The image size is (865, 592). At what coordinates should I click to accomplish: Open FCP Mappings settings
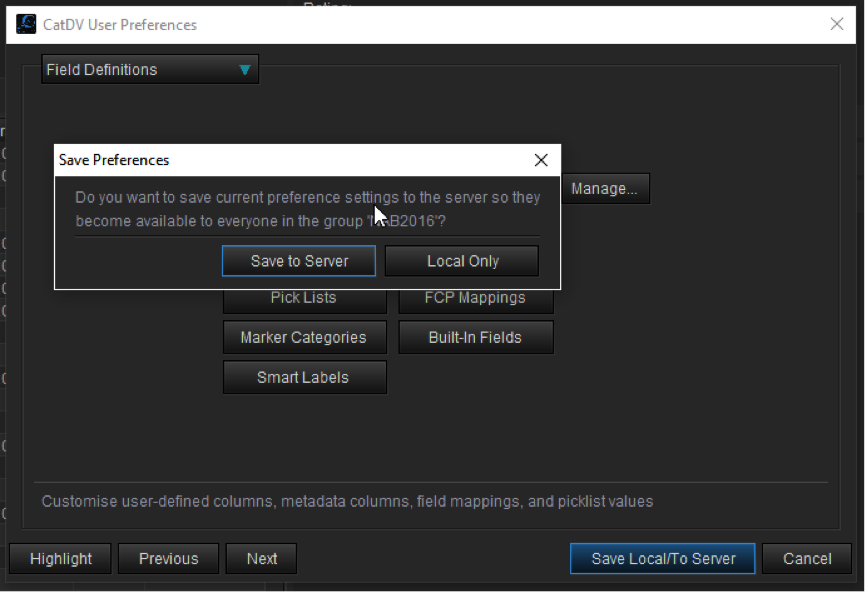pos(476,301)
